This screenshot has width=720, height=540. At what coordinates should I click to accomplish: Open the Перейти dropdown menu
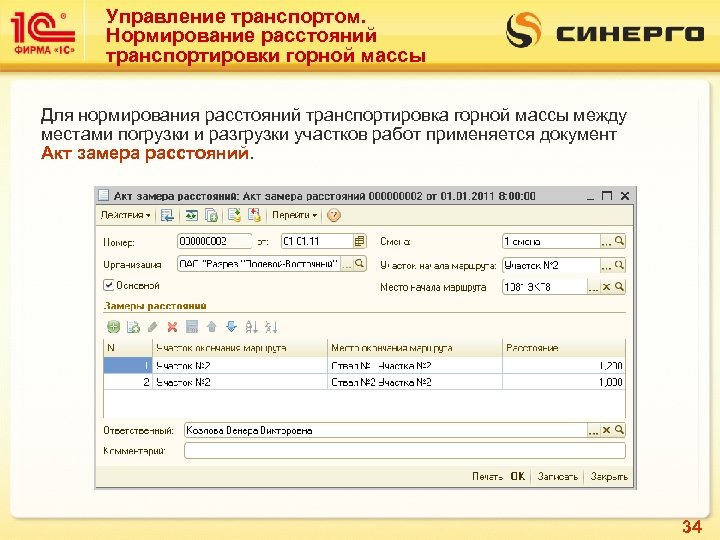point(294,215)
